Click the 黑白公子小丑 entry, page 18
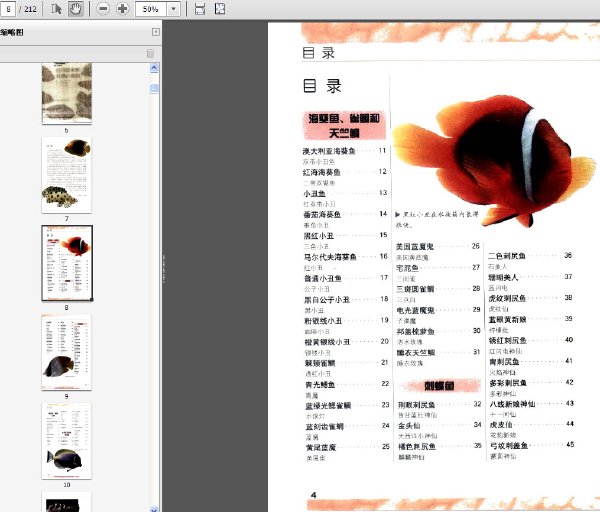Viewport: 600px width, 512px height. (346, 299)
